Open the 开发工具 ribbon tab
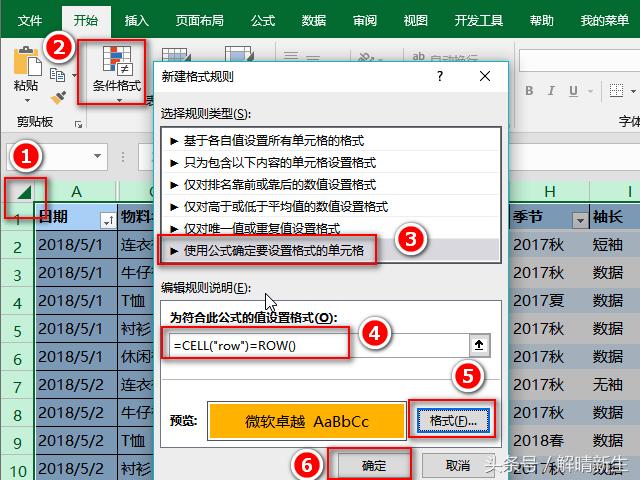Image resolution: width=640 pixels, height=480 pixels. coord(479,20)
